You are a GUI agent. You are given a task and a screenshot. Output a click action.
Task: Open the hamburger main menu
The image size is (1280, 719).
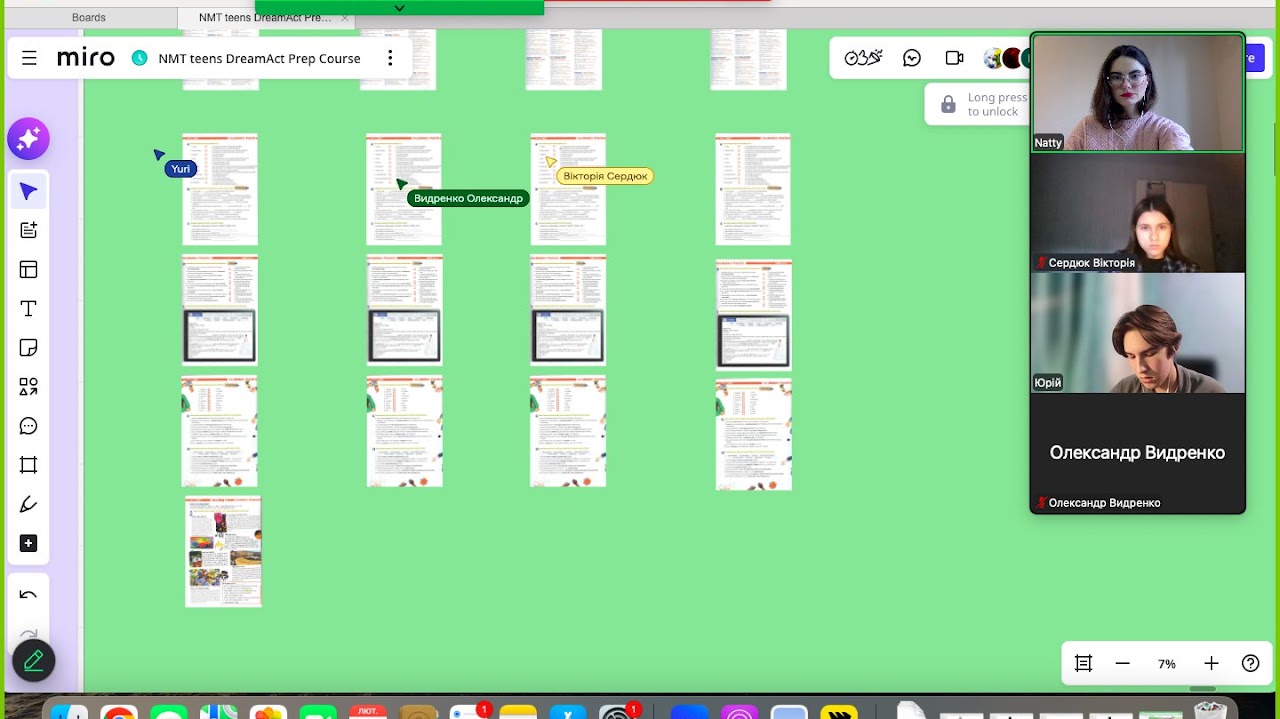(29, 58)
